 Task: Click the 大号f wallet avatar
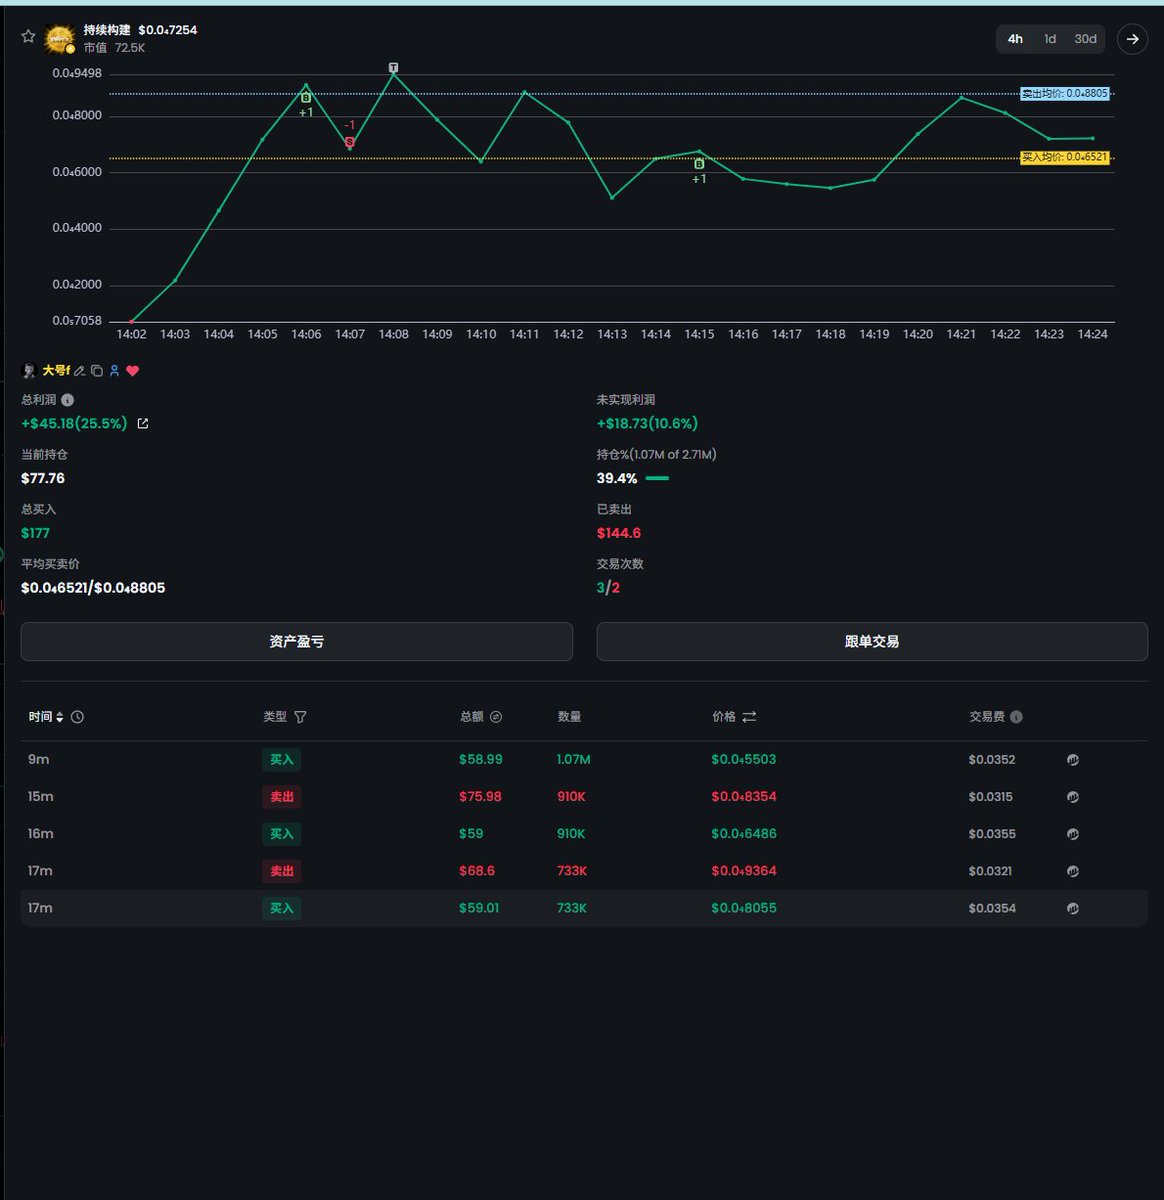tap(29, 371)
